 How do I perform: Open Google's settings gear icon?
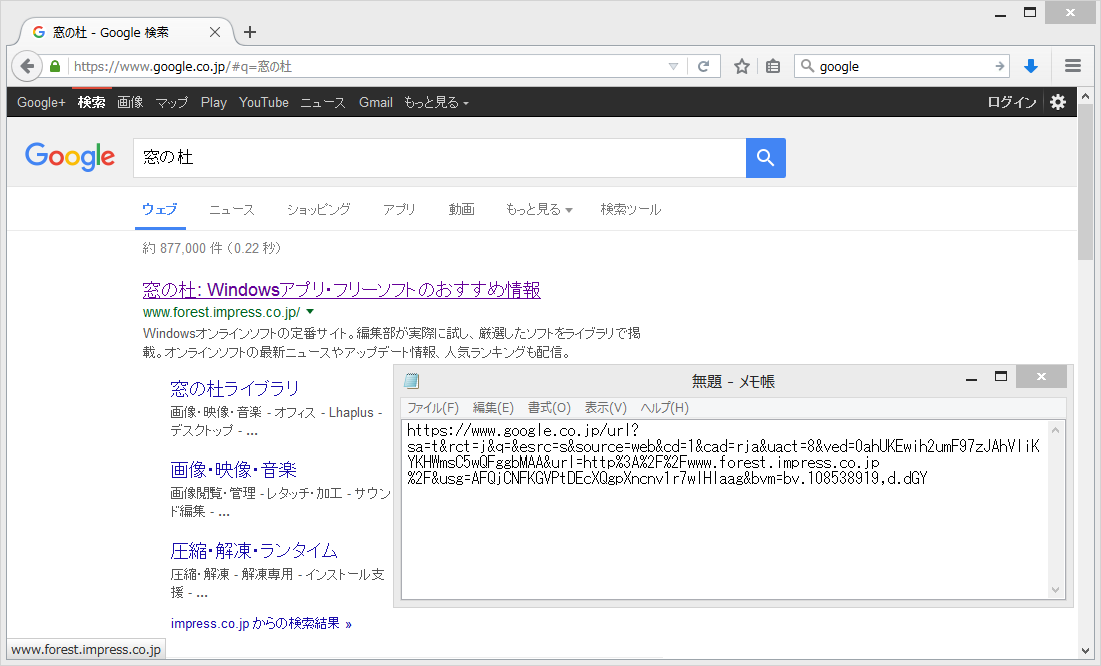click(x=1057, y=101)
